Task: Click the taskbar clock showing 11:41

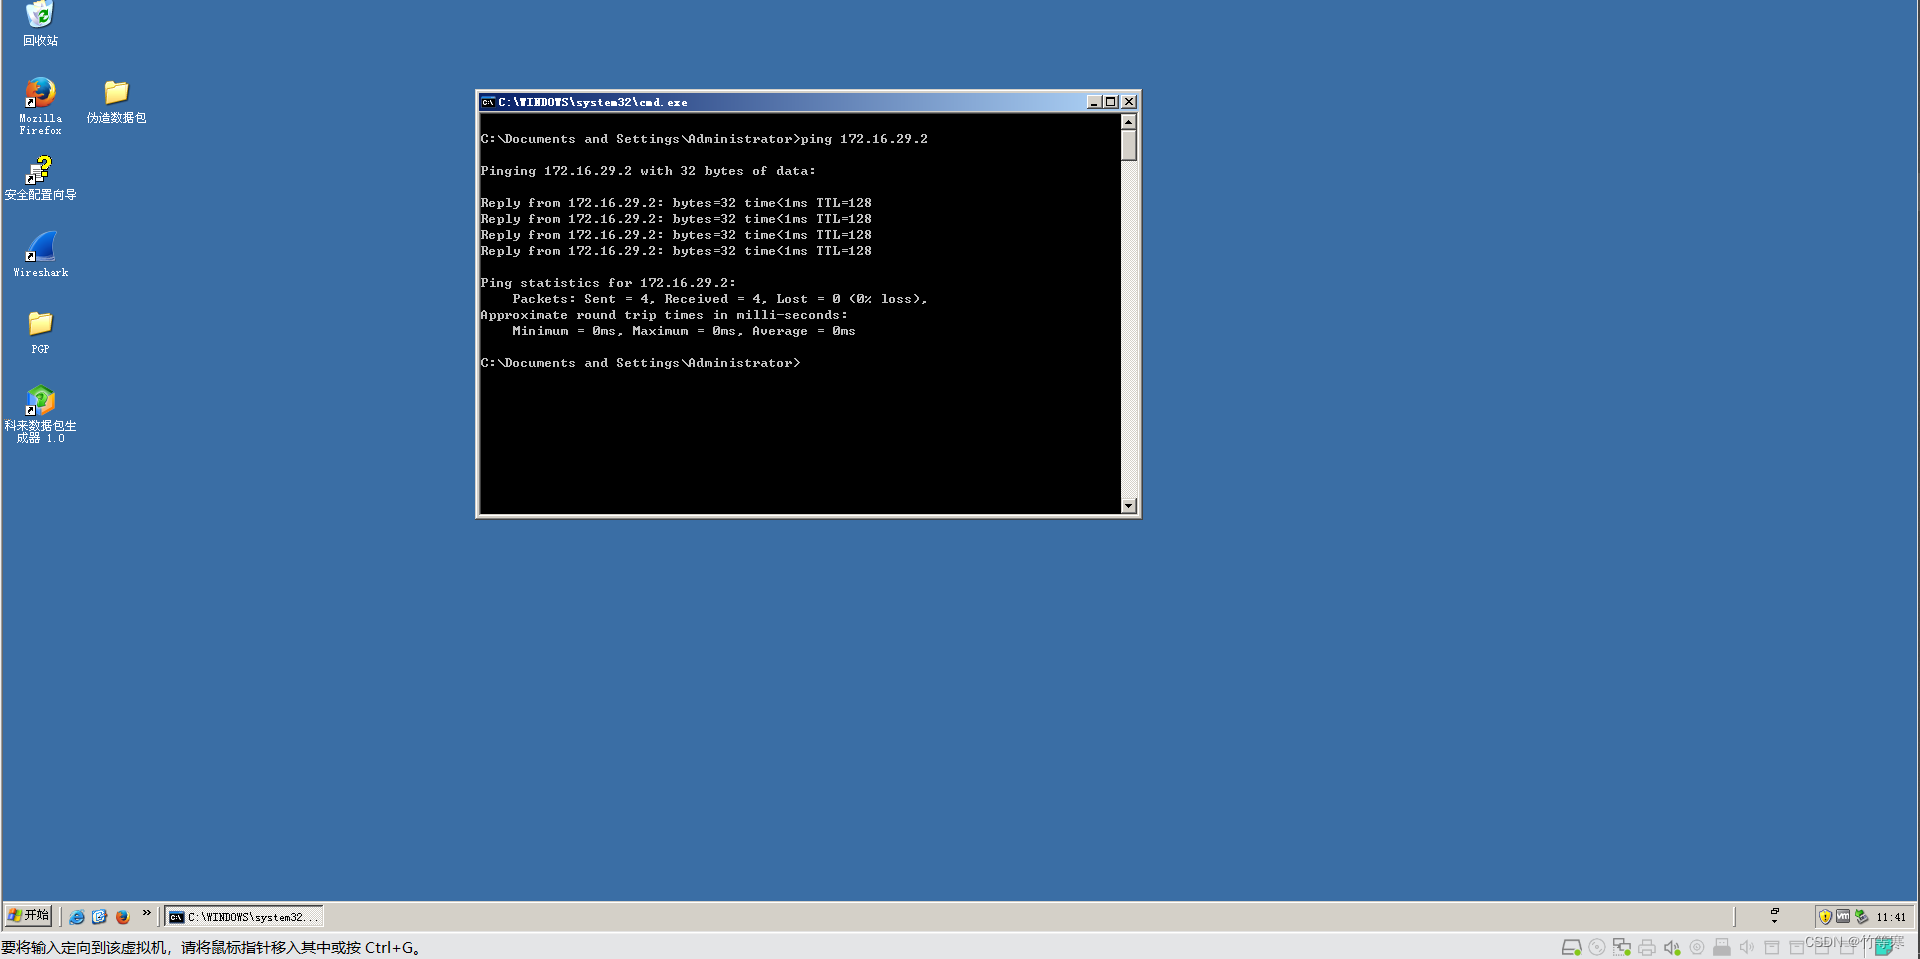Action: [1891, 917]
